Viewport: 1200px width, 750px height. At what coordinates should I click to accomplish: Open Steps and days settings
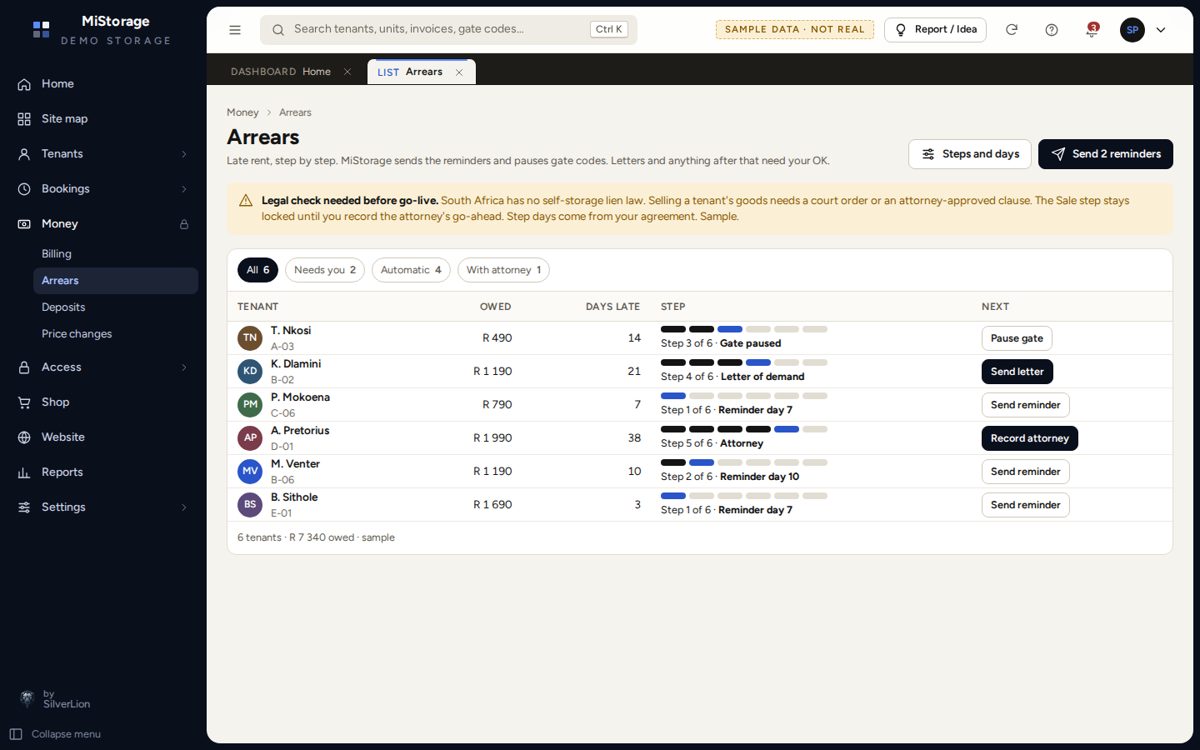click(x=970, y=154)
